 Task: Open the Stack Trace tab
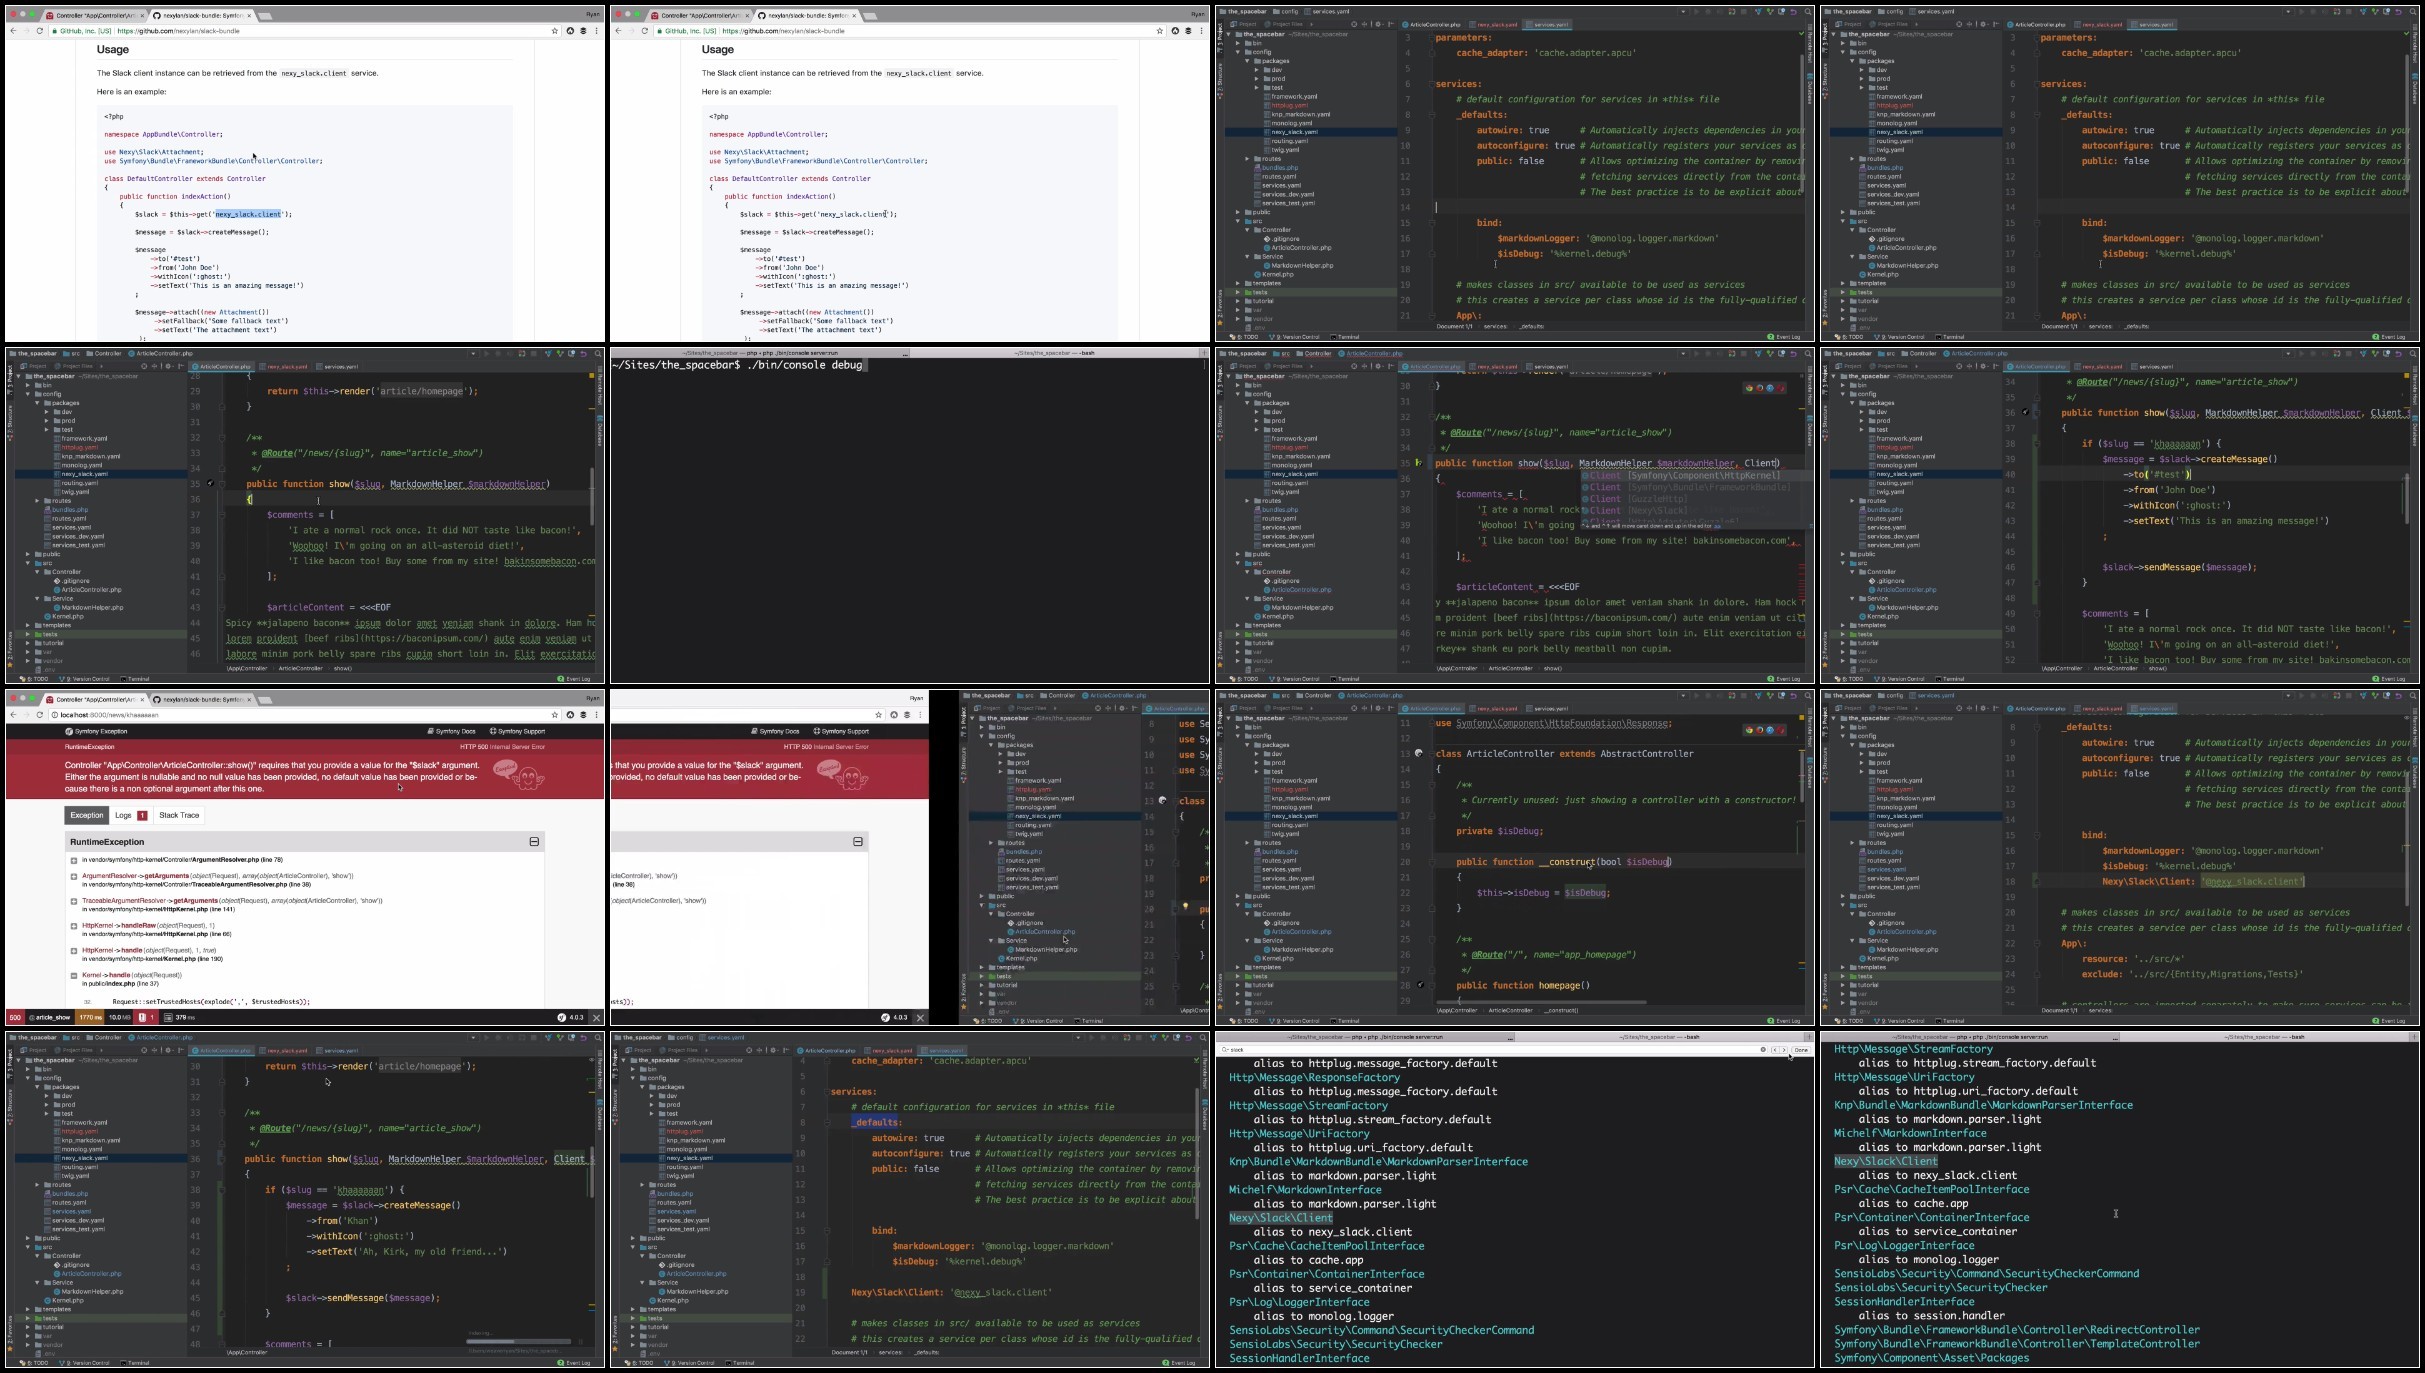pos(179,815)
